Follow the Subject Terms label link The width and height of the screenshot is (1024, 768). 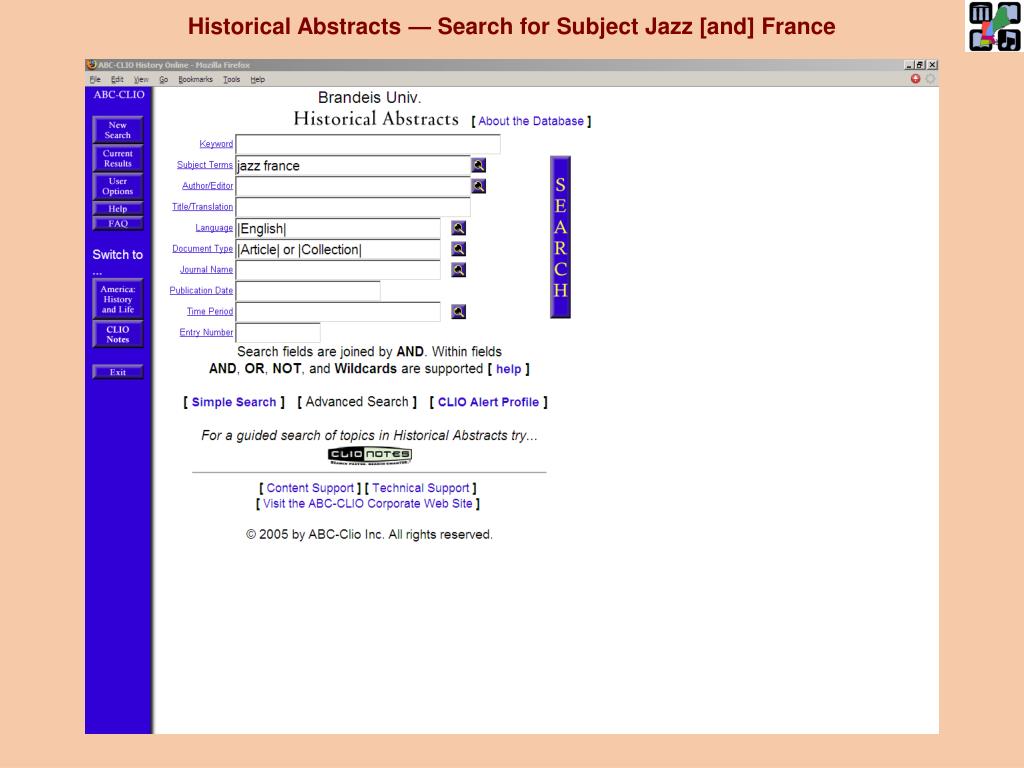tap(204, 165)
